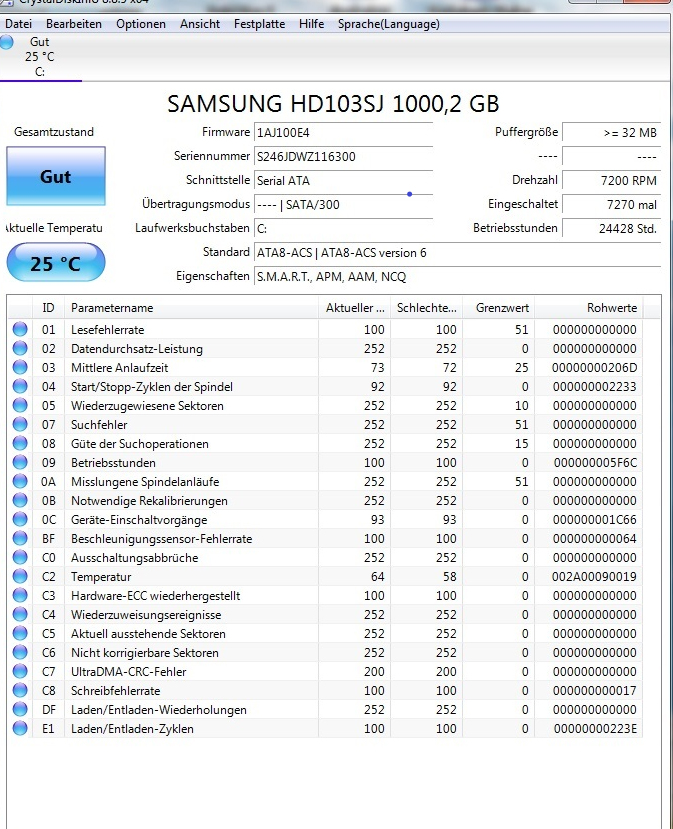The width and height of the screenshot is (673, 829).
Task: Open the Optionen menu
Action: [141, 24]
